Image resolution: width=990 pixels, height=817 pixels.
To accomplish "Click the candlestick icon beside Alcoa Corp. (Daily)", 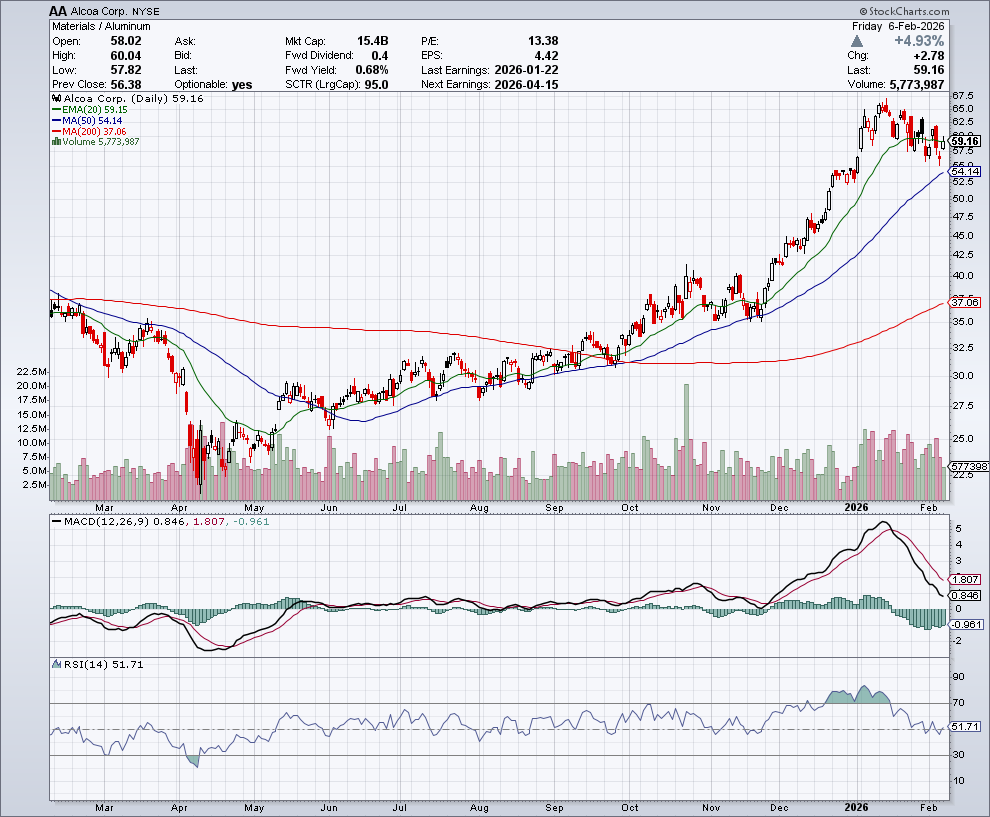I will tap(56, 98).
